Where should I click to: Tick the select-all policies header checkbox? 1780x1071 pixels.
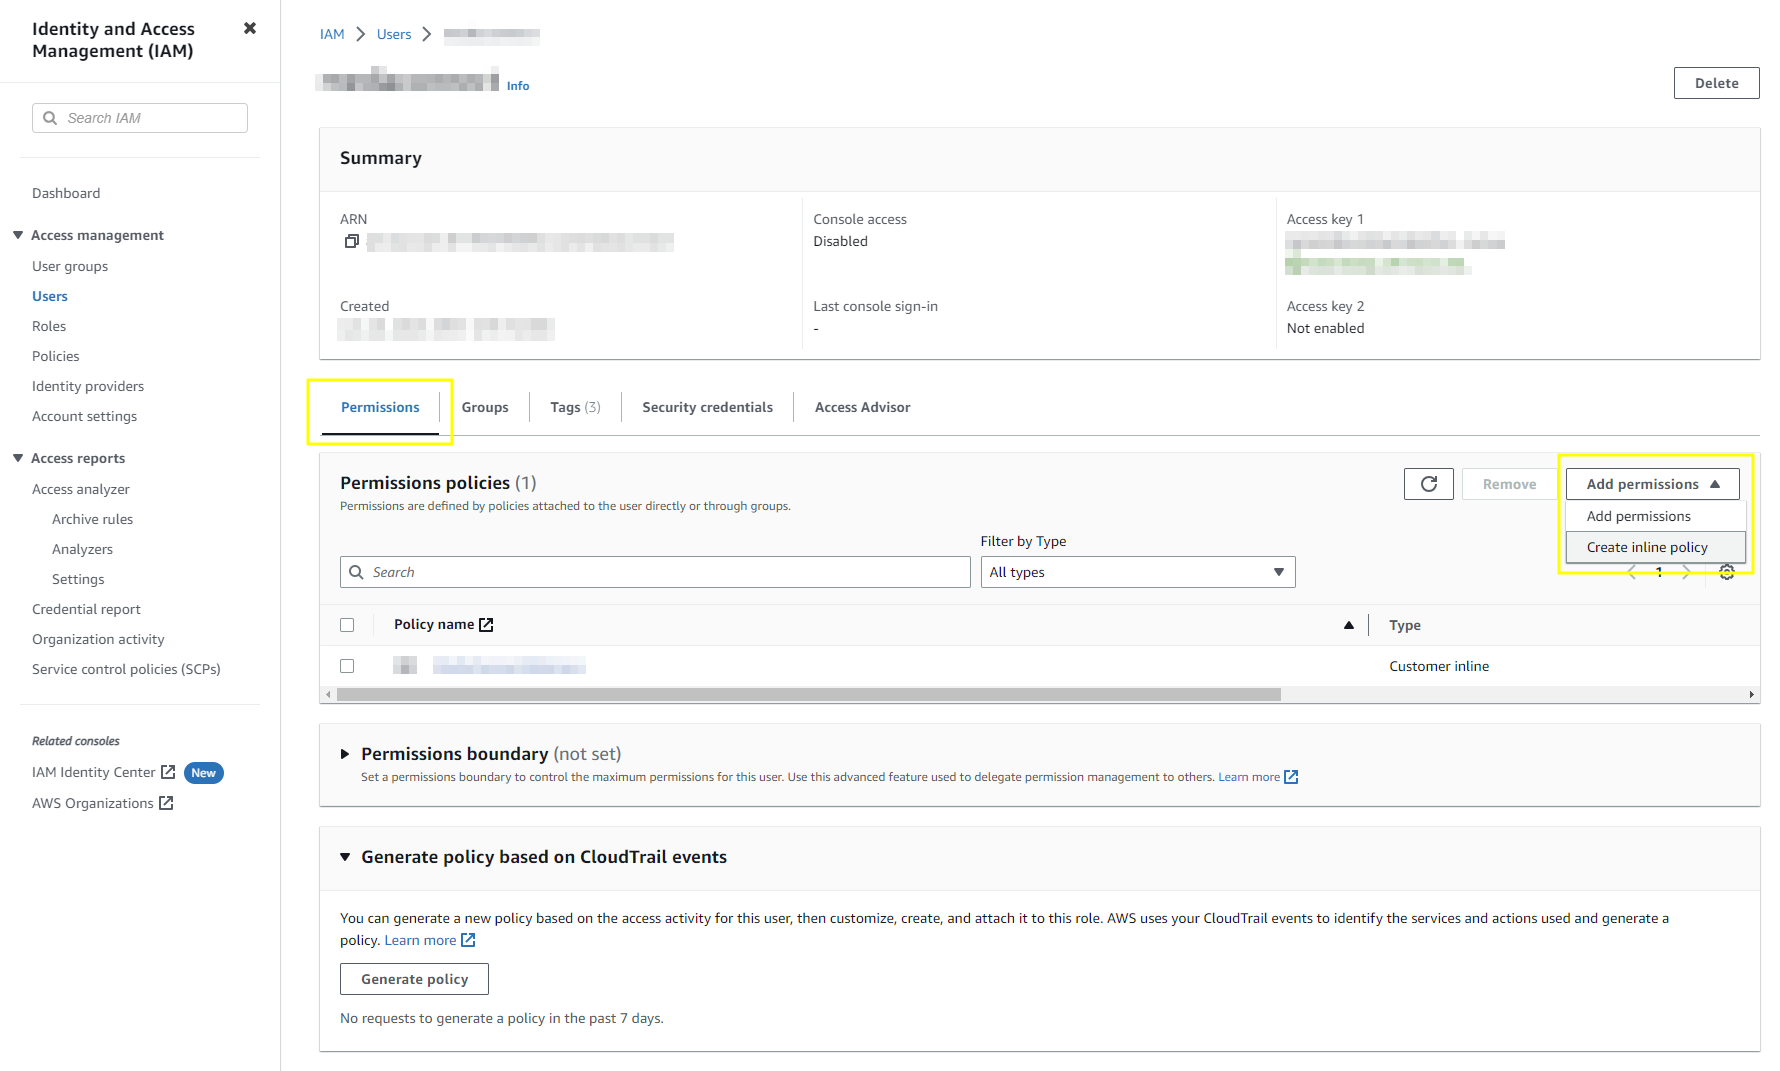(x=347, y=625)
